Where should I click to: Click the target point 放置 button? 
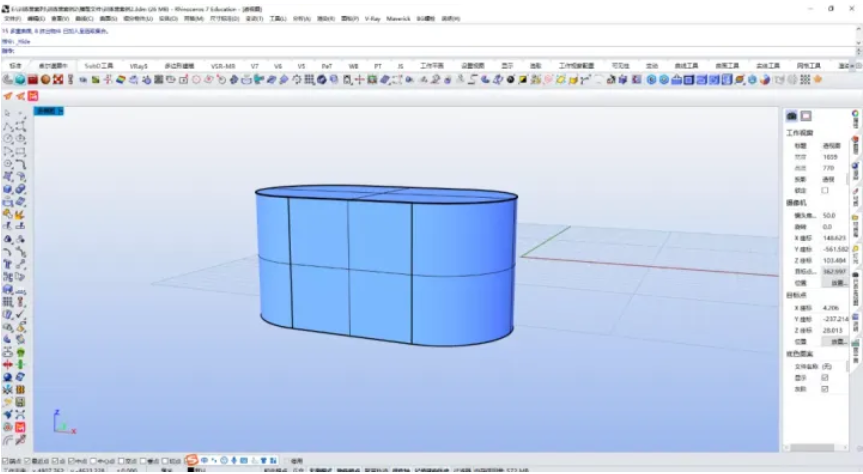(836, 342)
